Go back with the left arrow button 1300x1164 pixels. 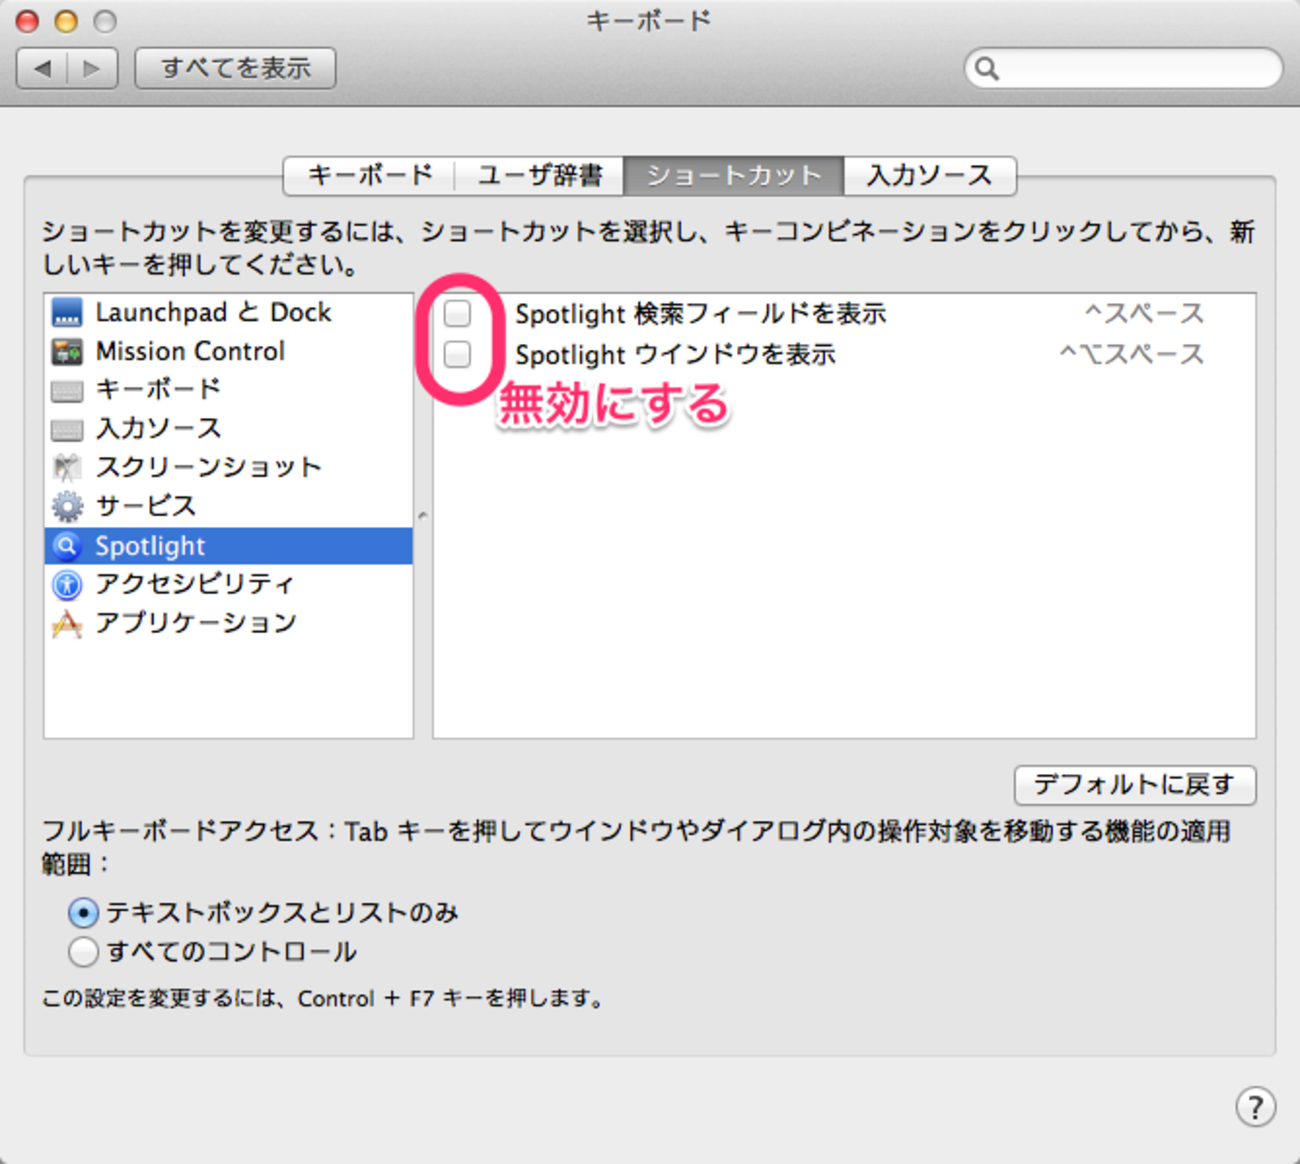42,68
